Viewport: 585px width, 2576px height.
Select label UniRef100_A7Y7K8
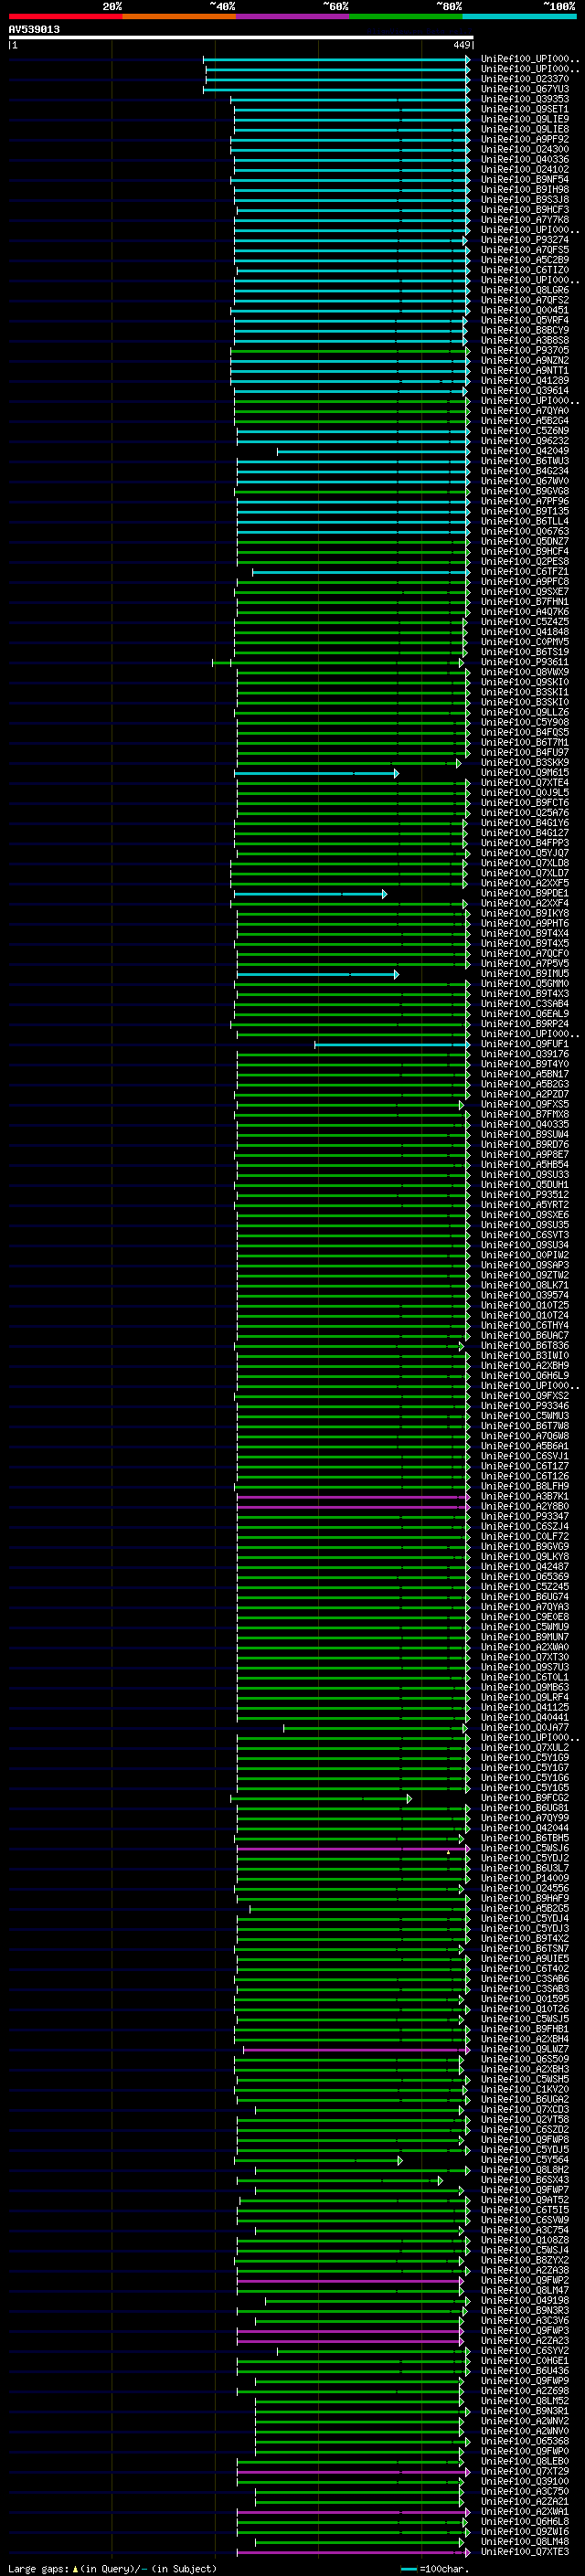click(524, 220)
